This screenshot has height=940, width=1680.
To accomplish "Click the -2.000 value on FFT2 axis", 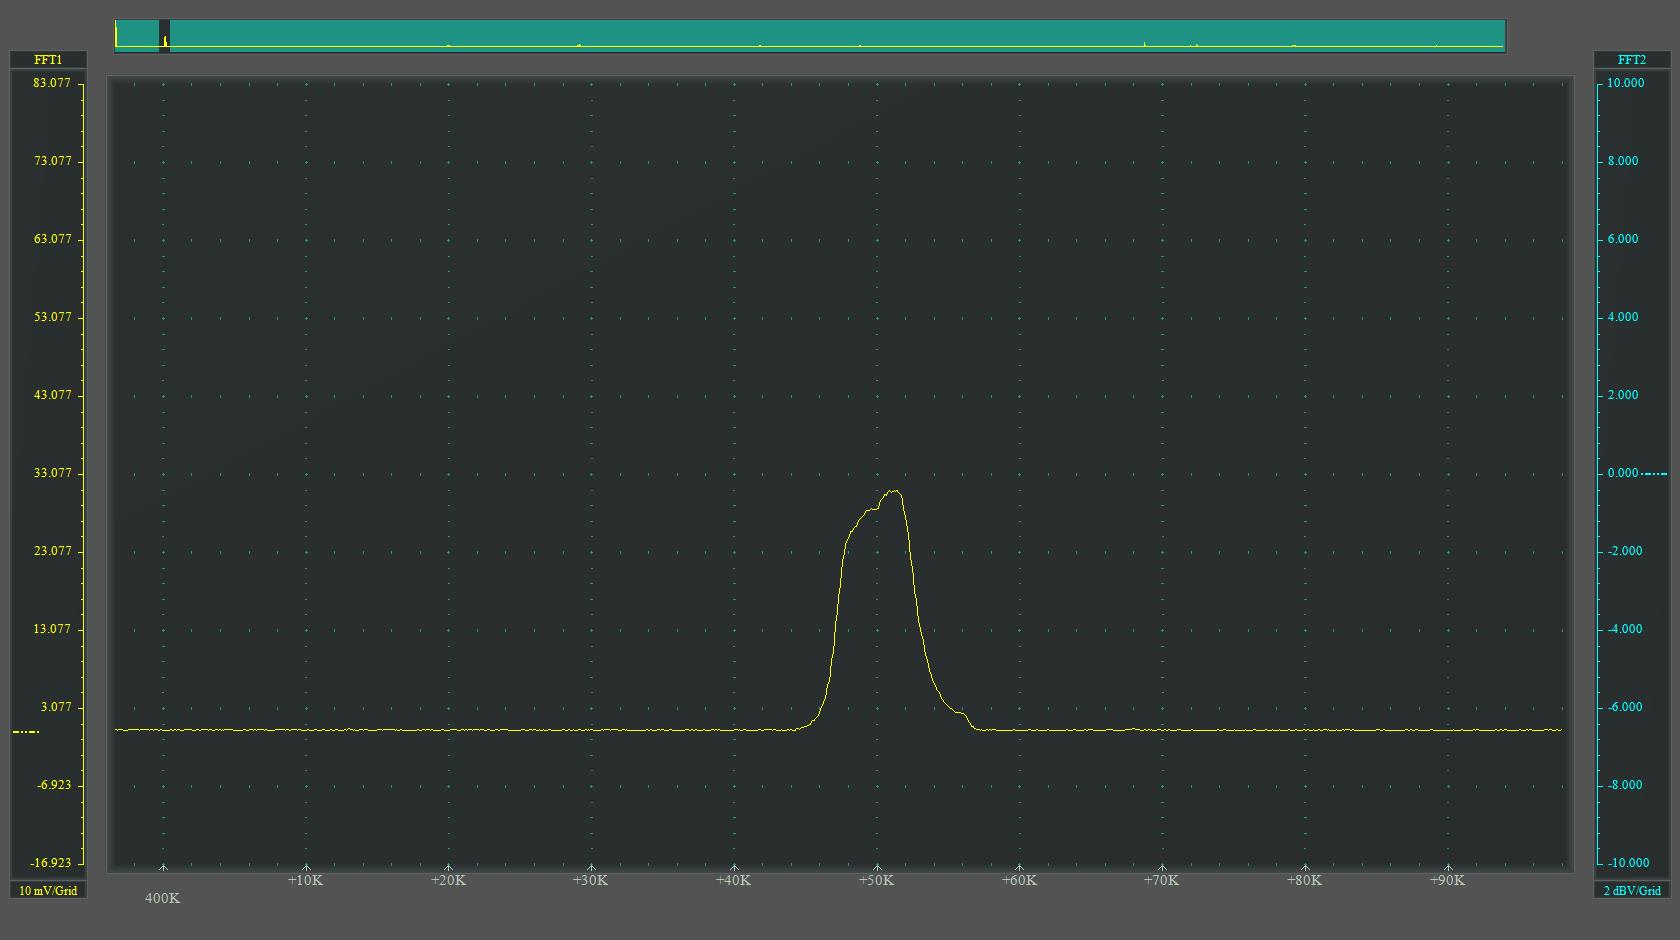I will pos(1625,551).
